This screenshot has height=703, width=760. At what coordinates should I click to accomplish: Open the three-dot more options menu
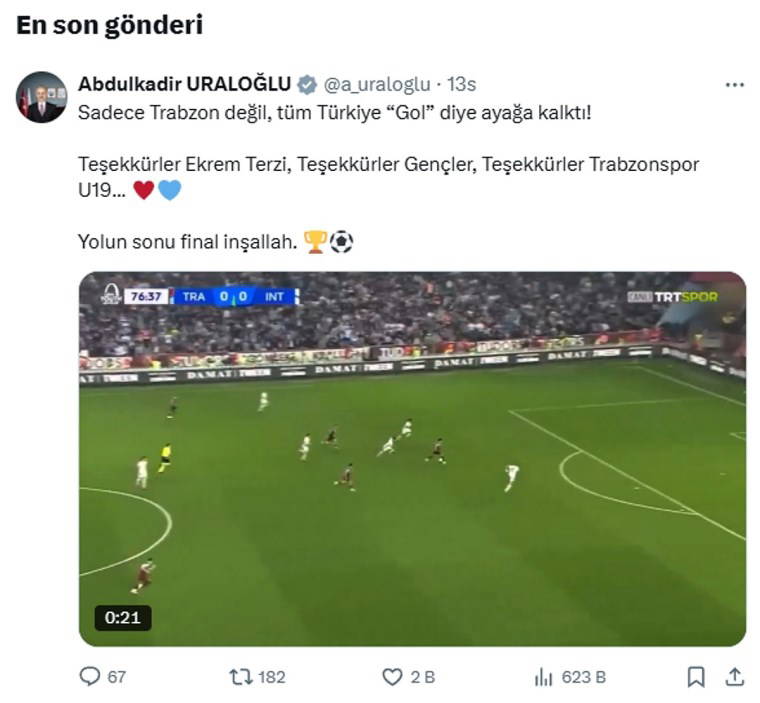(x=735, y=84)
